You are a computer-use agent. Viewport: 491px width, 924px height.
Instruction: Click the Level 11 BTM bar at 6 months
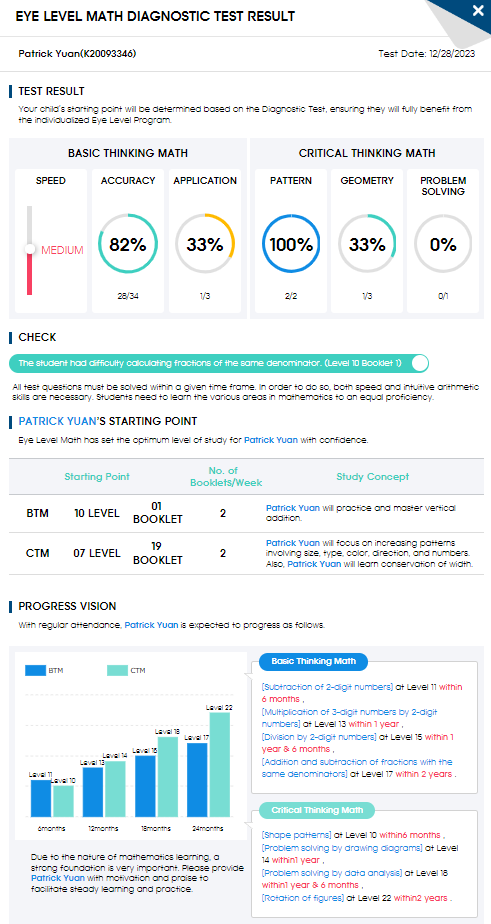click(41, 798)
